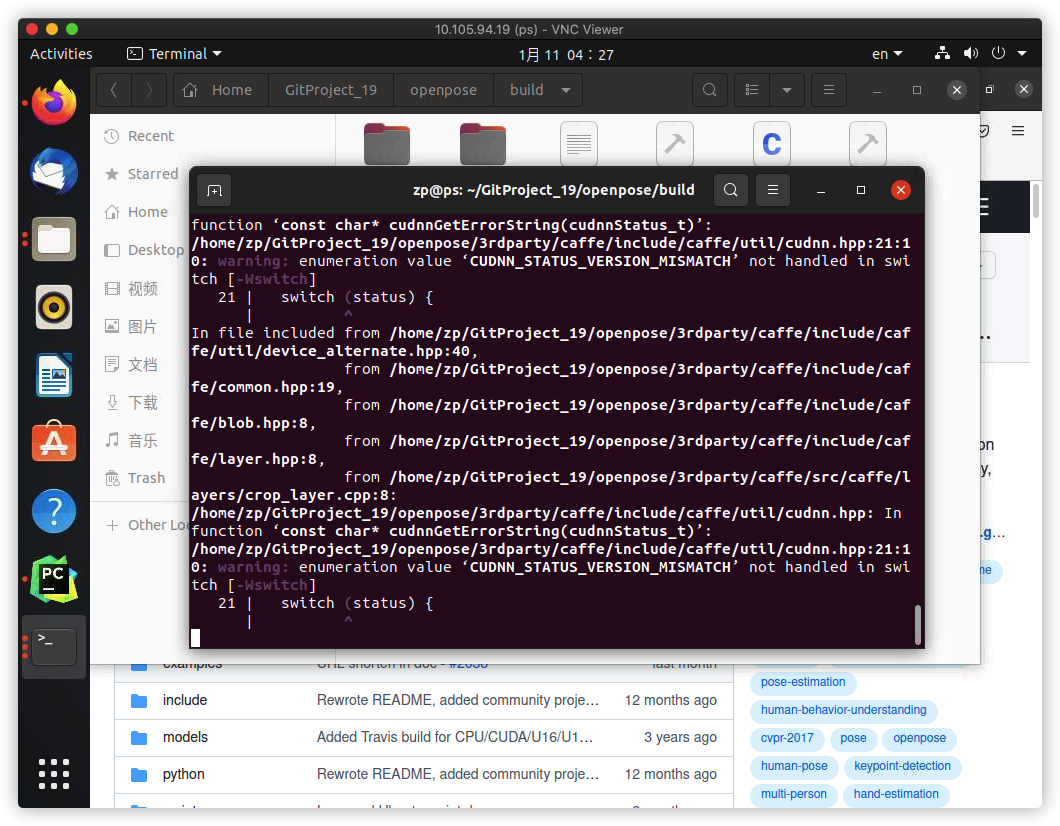Open Ubuntu Software from the dock

pos(53,440)
